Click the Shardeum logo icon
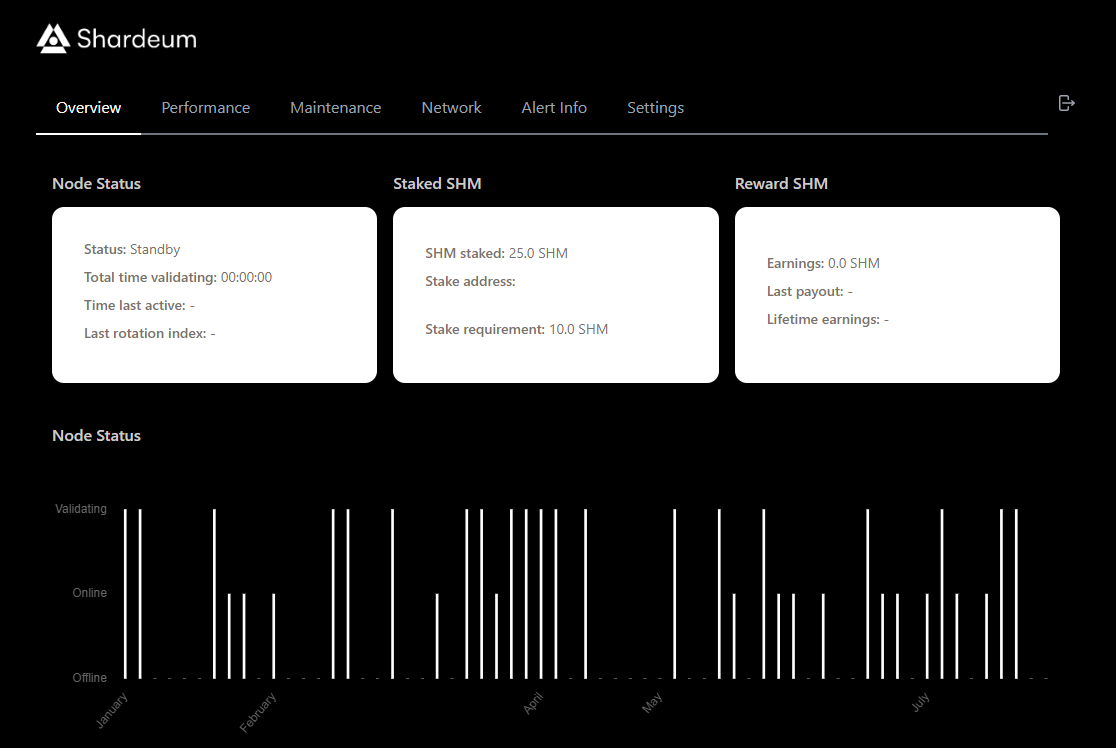 [x=53, y=38]
